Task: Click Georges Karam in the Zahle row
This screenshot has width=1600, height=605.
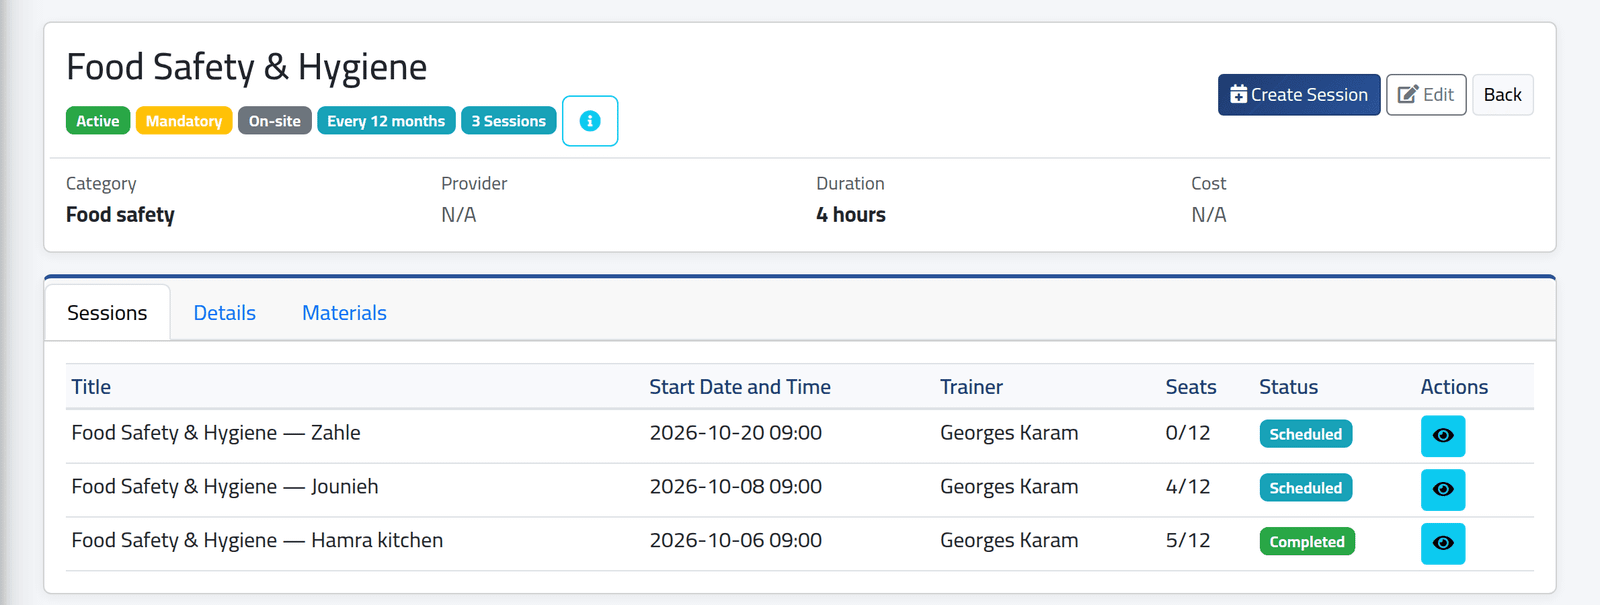Action: (x=1009, y=433)
